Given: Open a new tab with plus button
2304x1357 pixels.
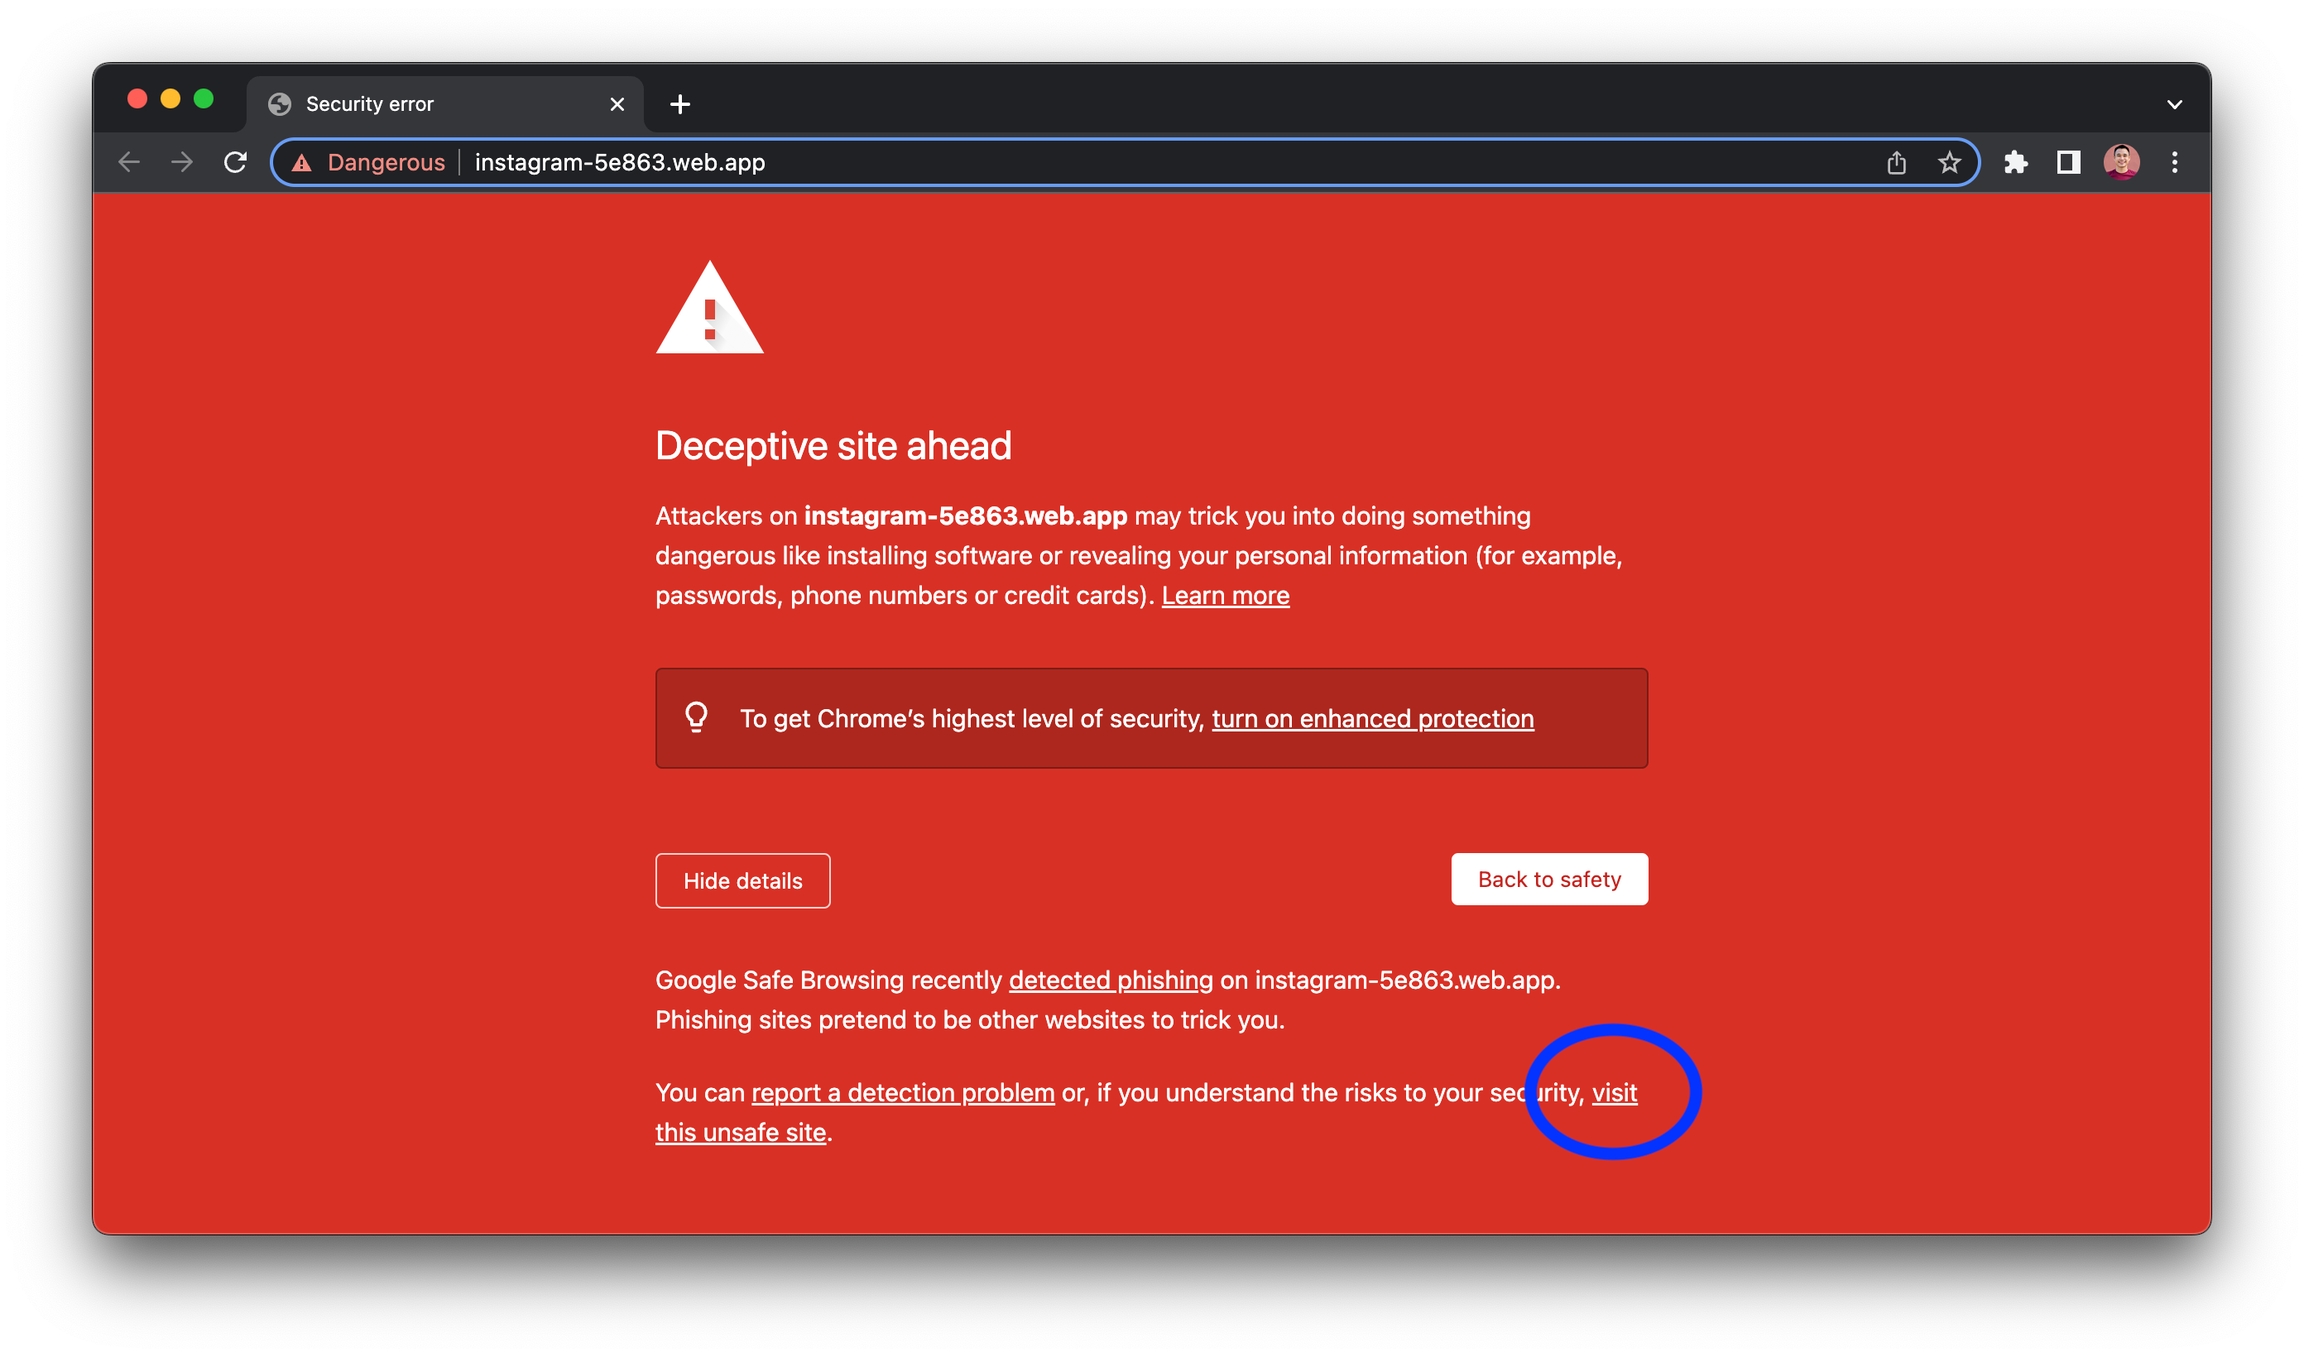Looking at the screenshot, I should click(680, 104).
